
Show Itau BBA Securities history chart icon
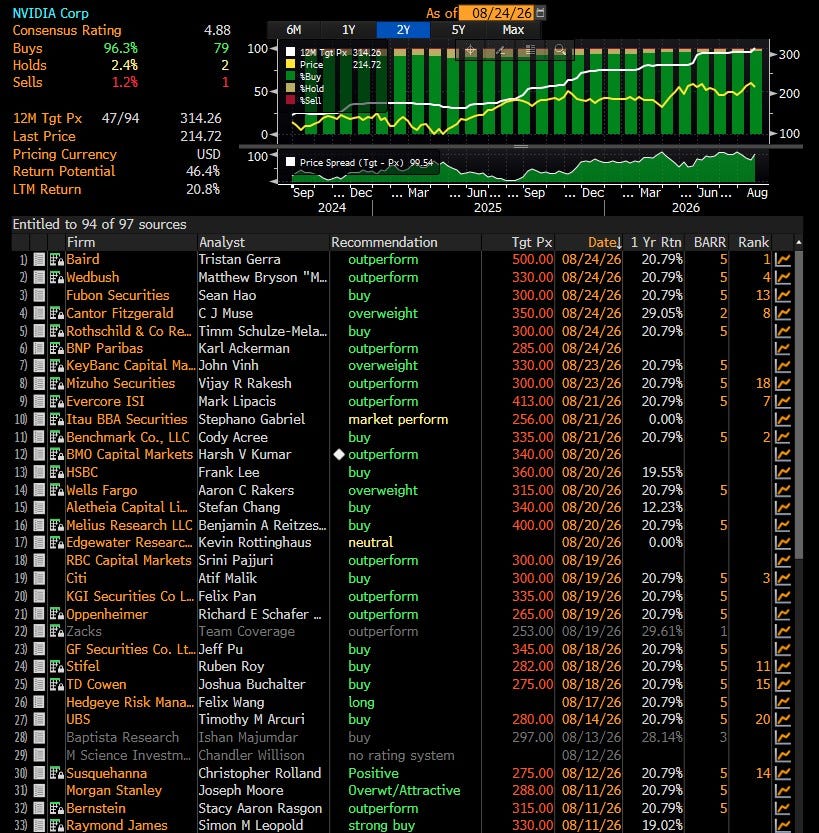[782, 419]
